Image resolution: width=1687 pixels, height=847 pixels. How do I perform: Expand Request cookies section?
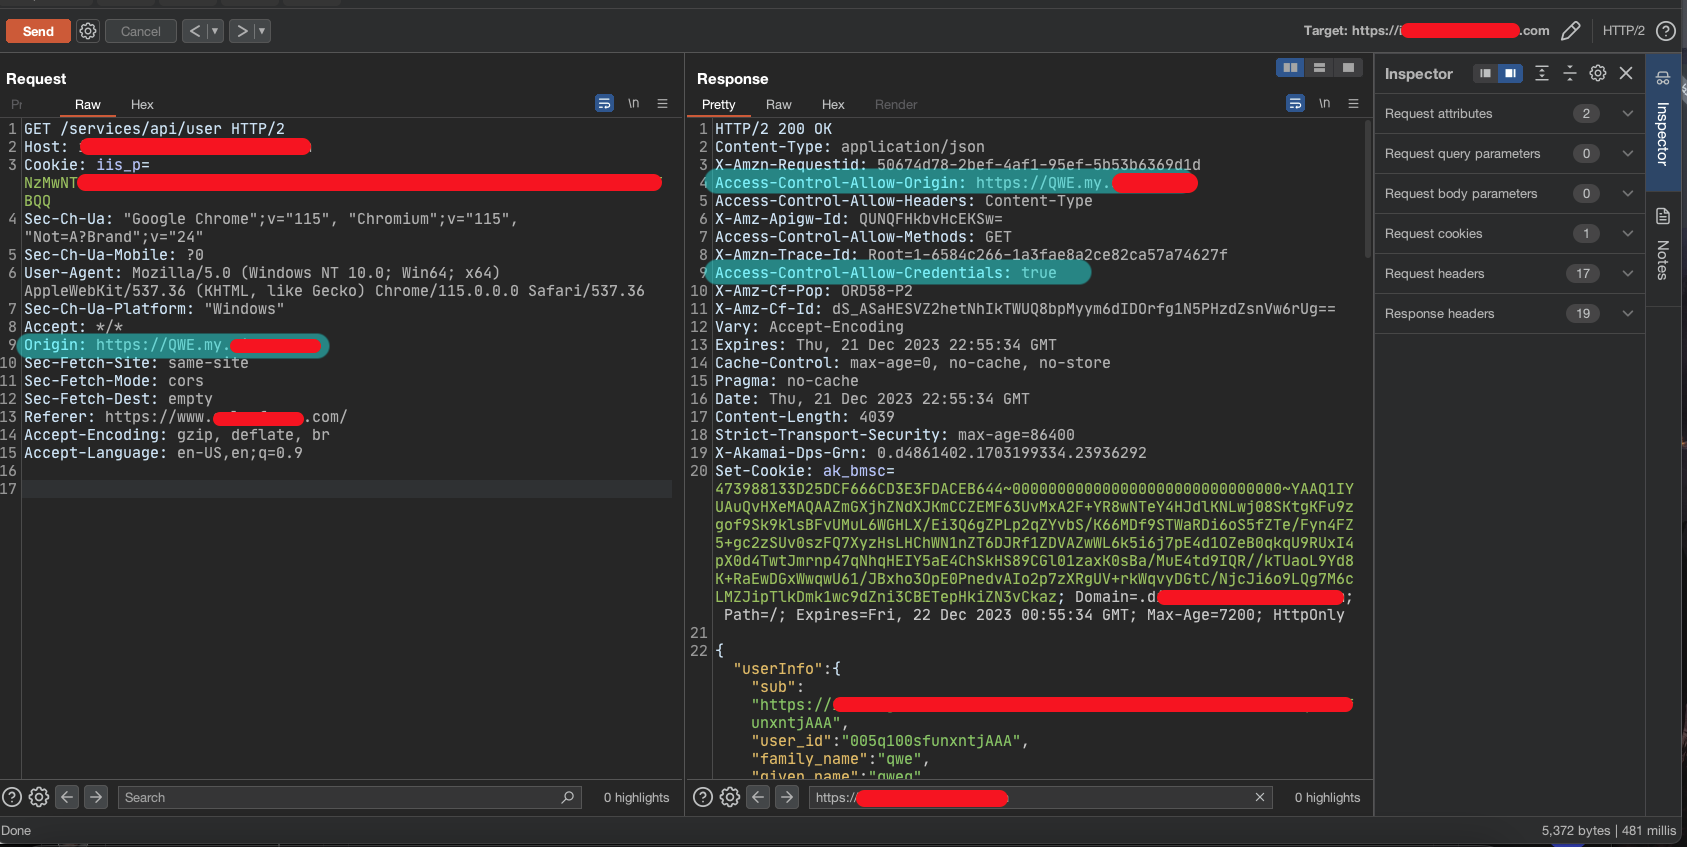pos(1510,233)
